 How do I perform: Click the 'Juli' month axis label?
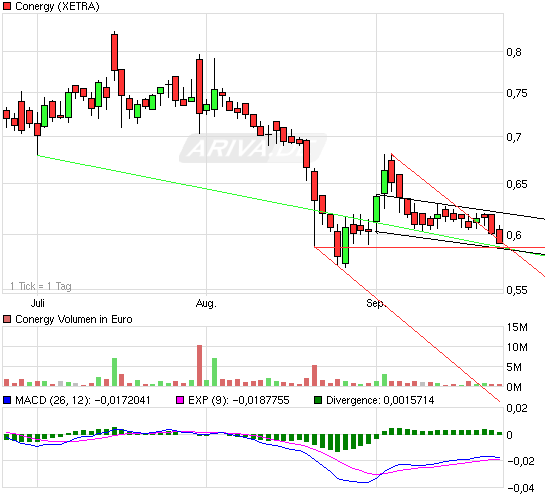[38, 303]
